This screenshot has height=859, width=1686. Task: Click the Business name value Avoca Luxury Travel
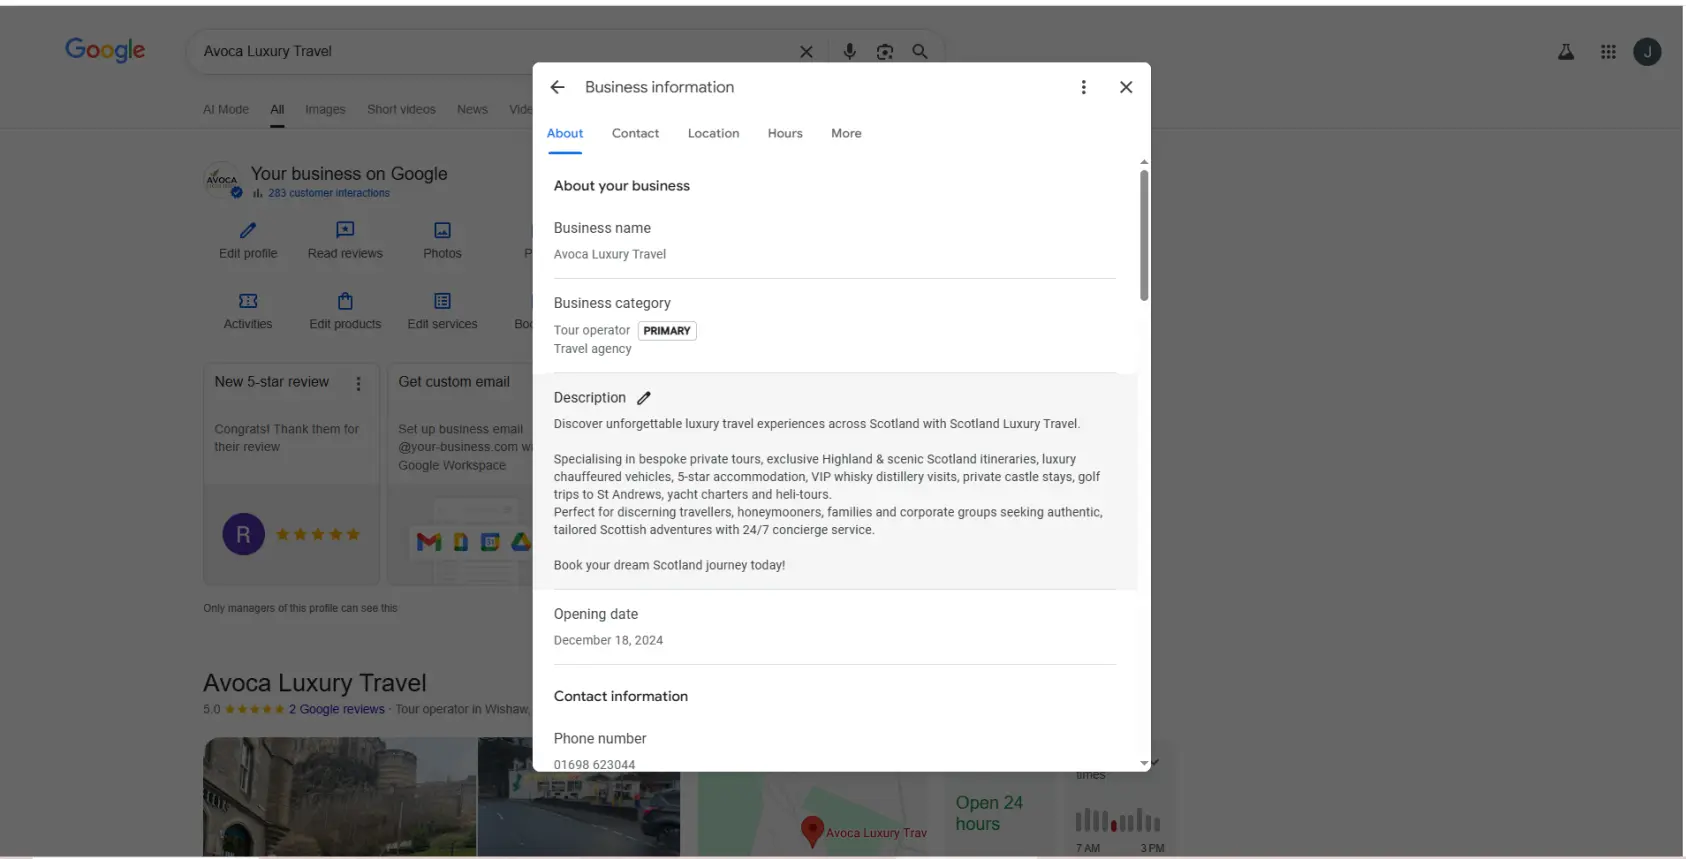[610, 255]
